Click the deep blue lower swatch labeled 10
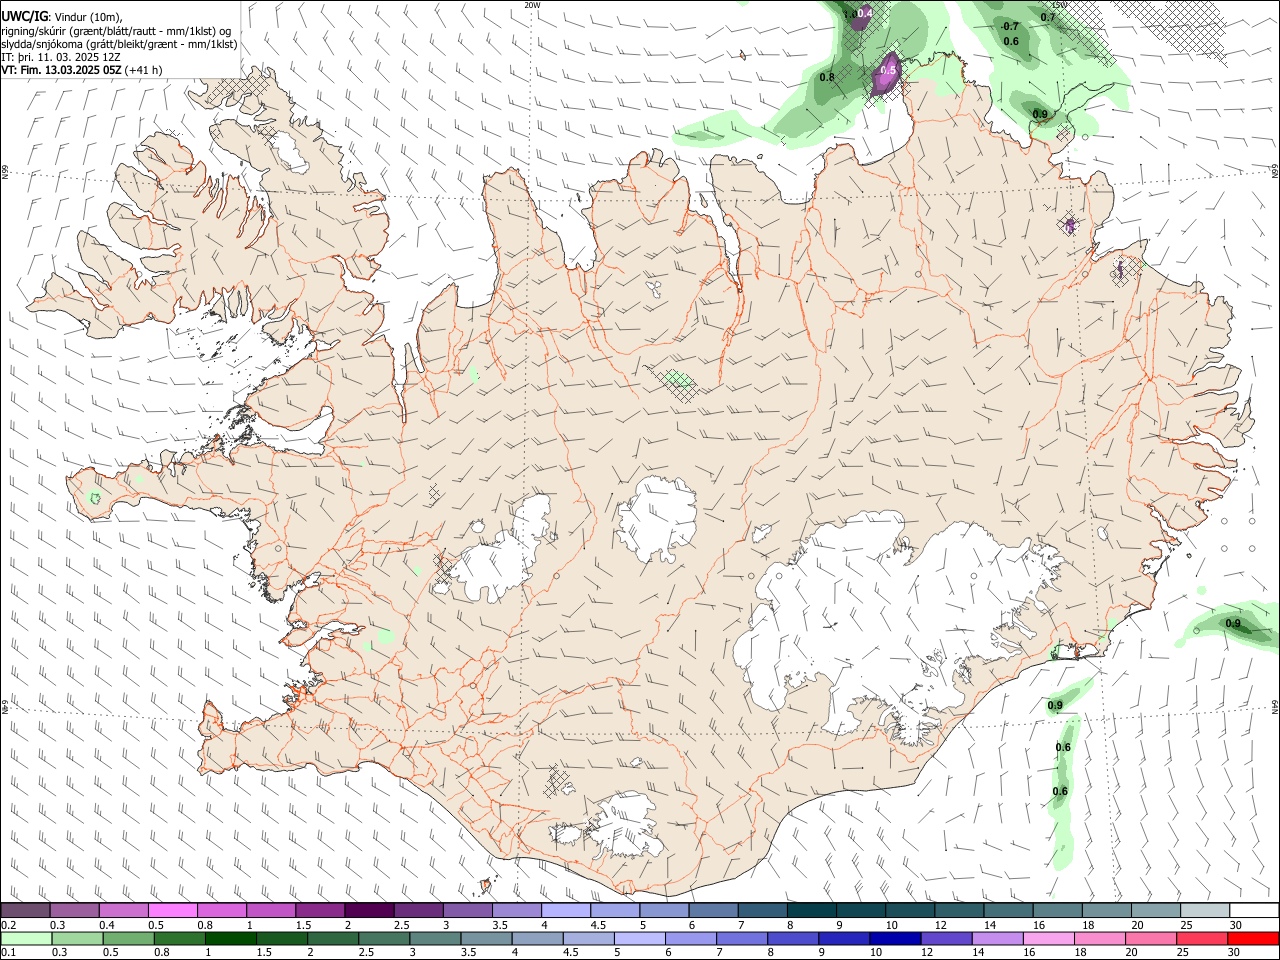Screen dimensions: 1280x960 pos(895,939)
